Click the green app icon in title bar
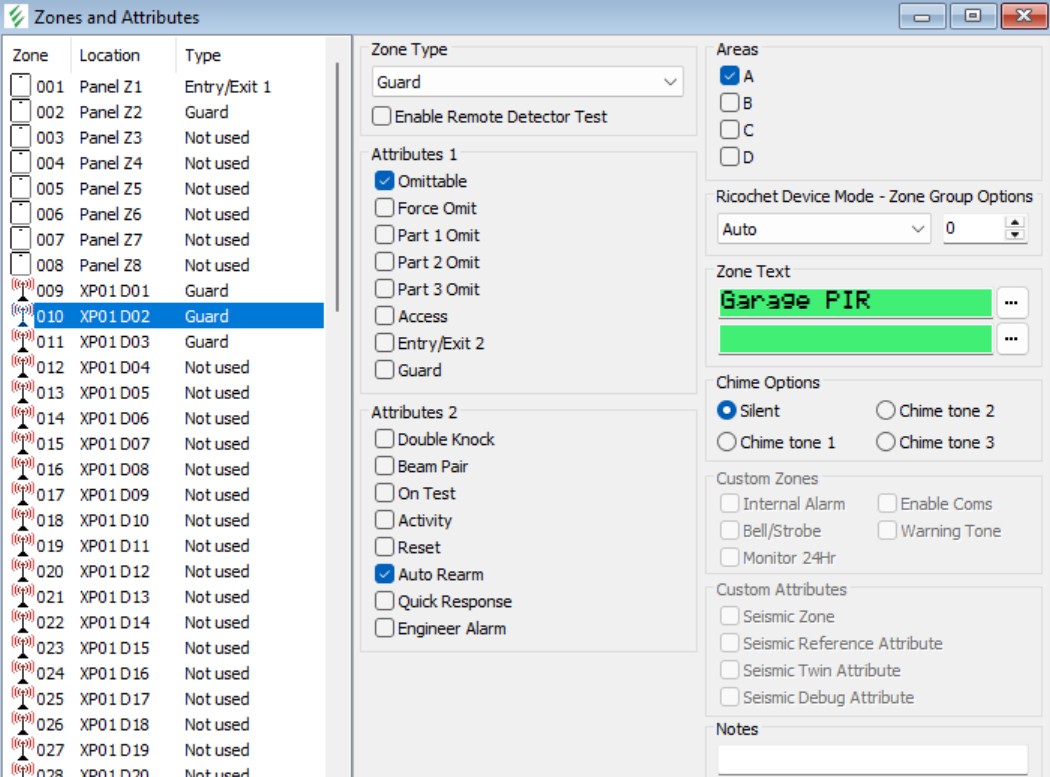This screenshot has height=777, width=1050. [16, 17]
